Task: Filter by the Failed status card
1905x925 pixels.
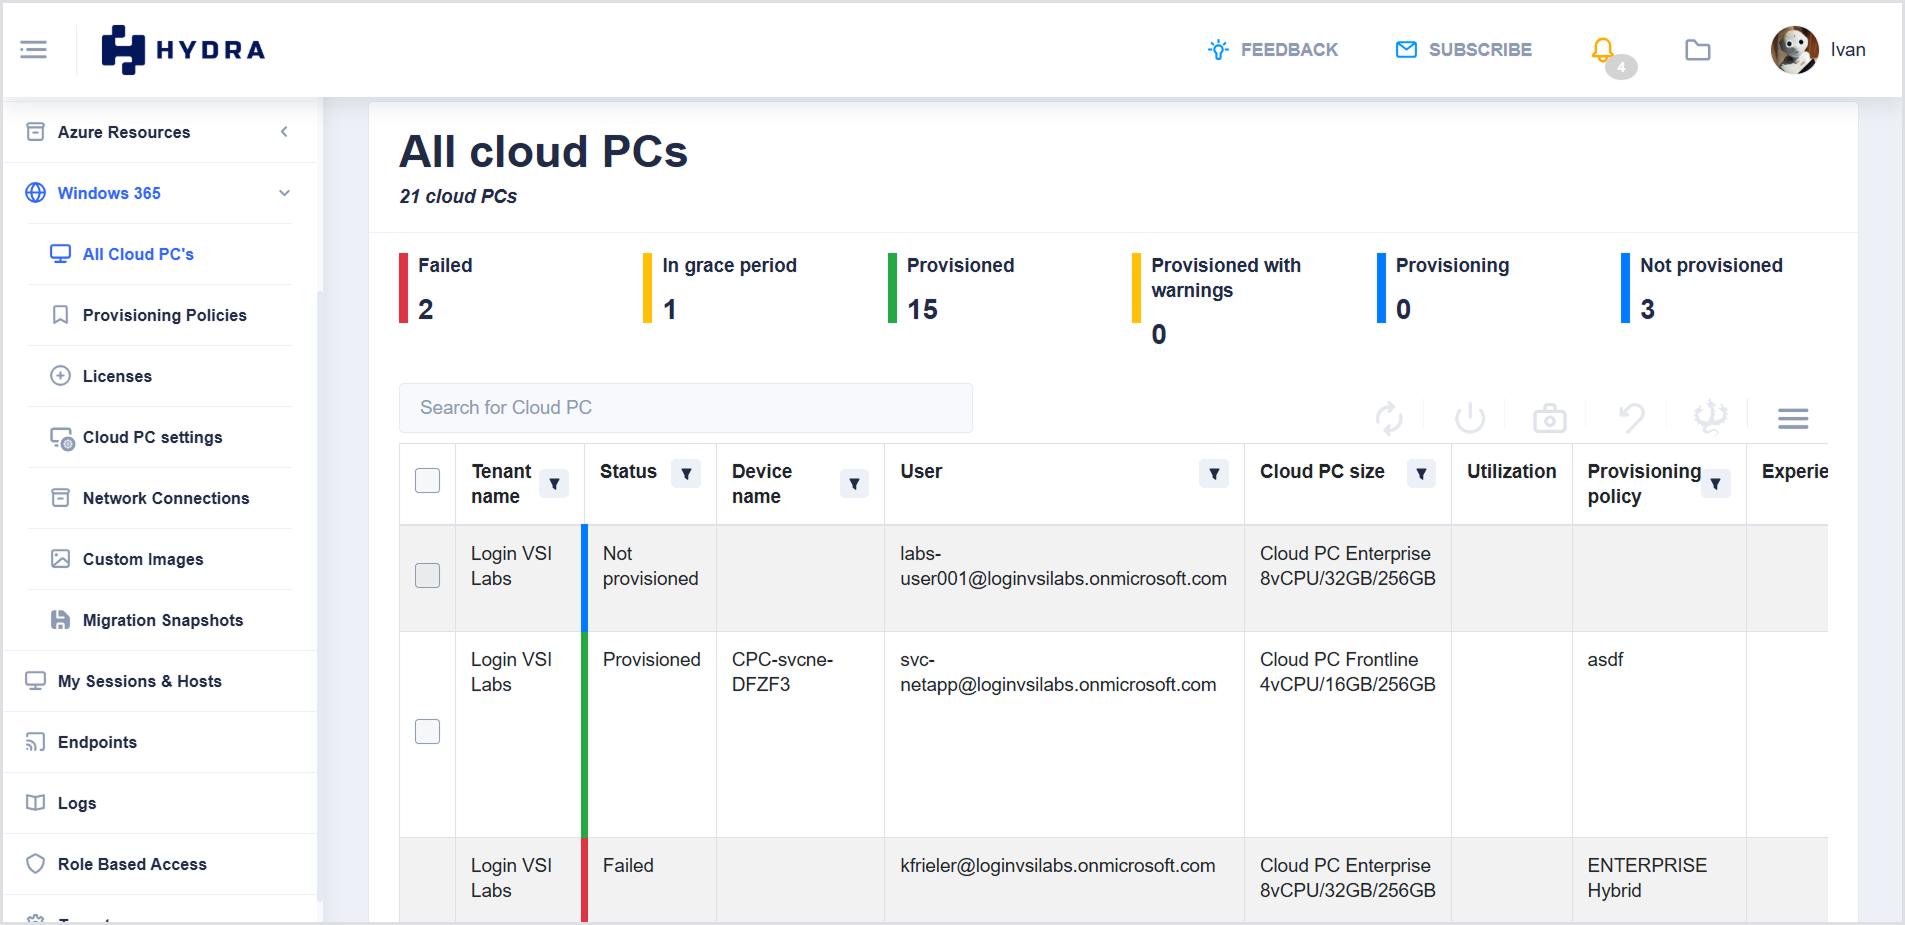Action: coord(436,288)
